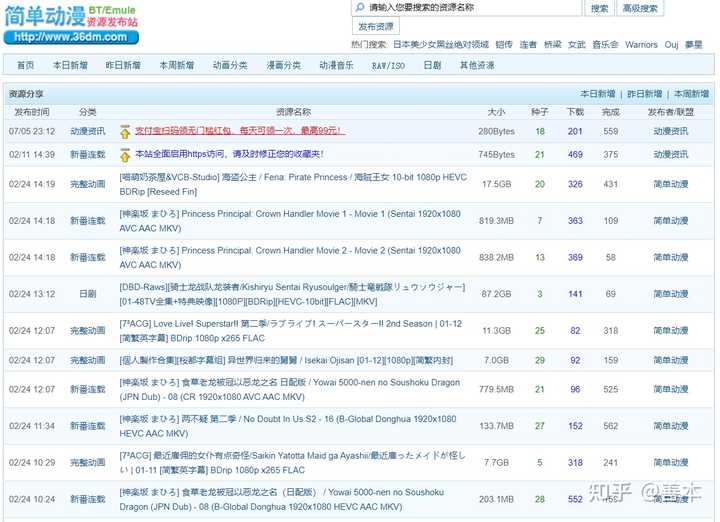This screenshot has height=522, width=720.
Task: Click the 完成 column header
Action: (610, 112)
